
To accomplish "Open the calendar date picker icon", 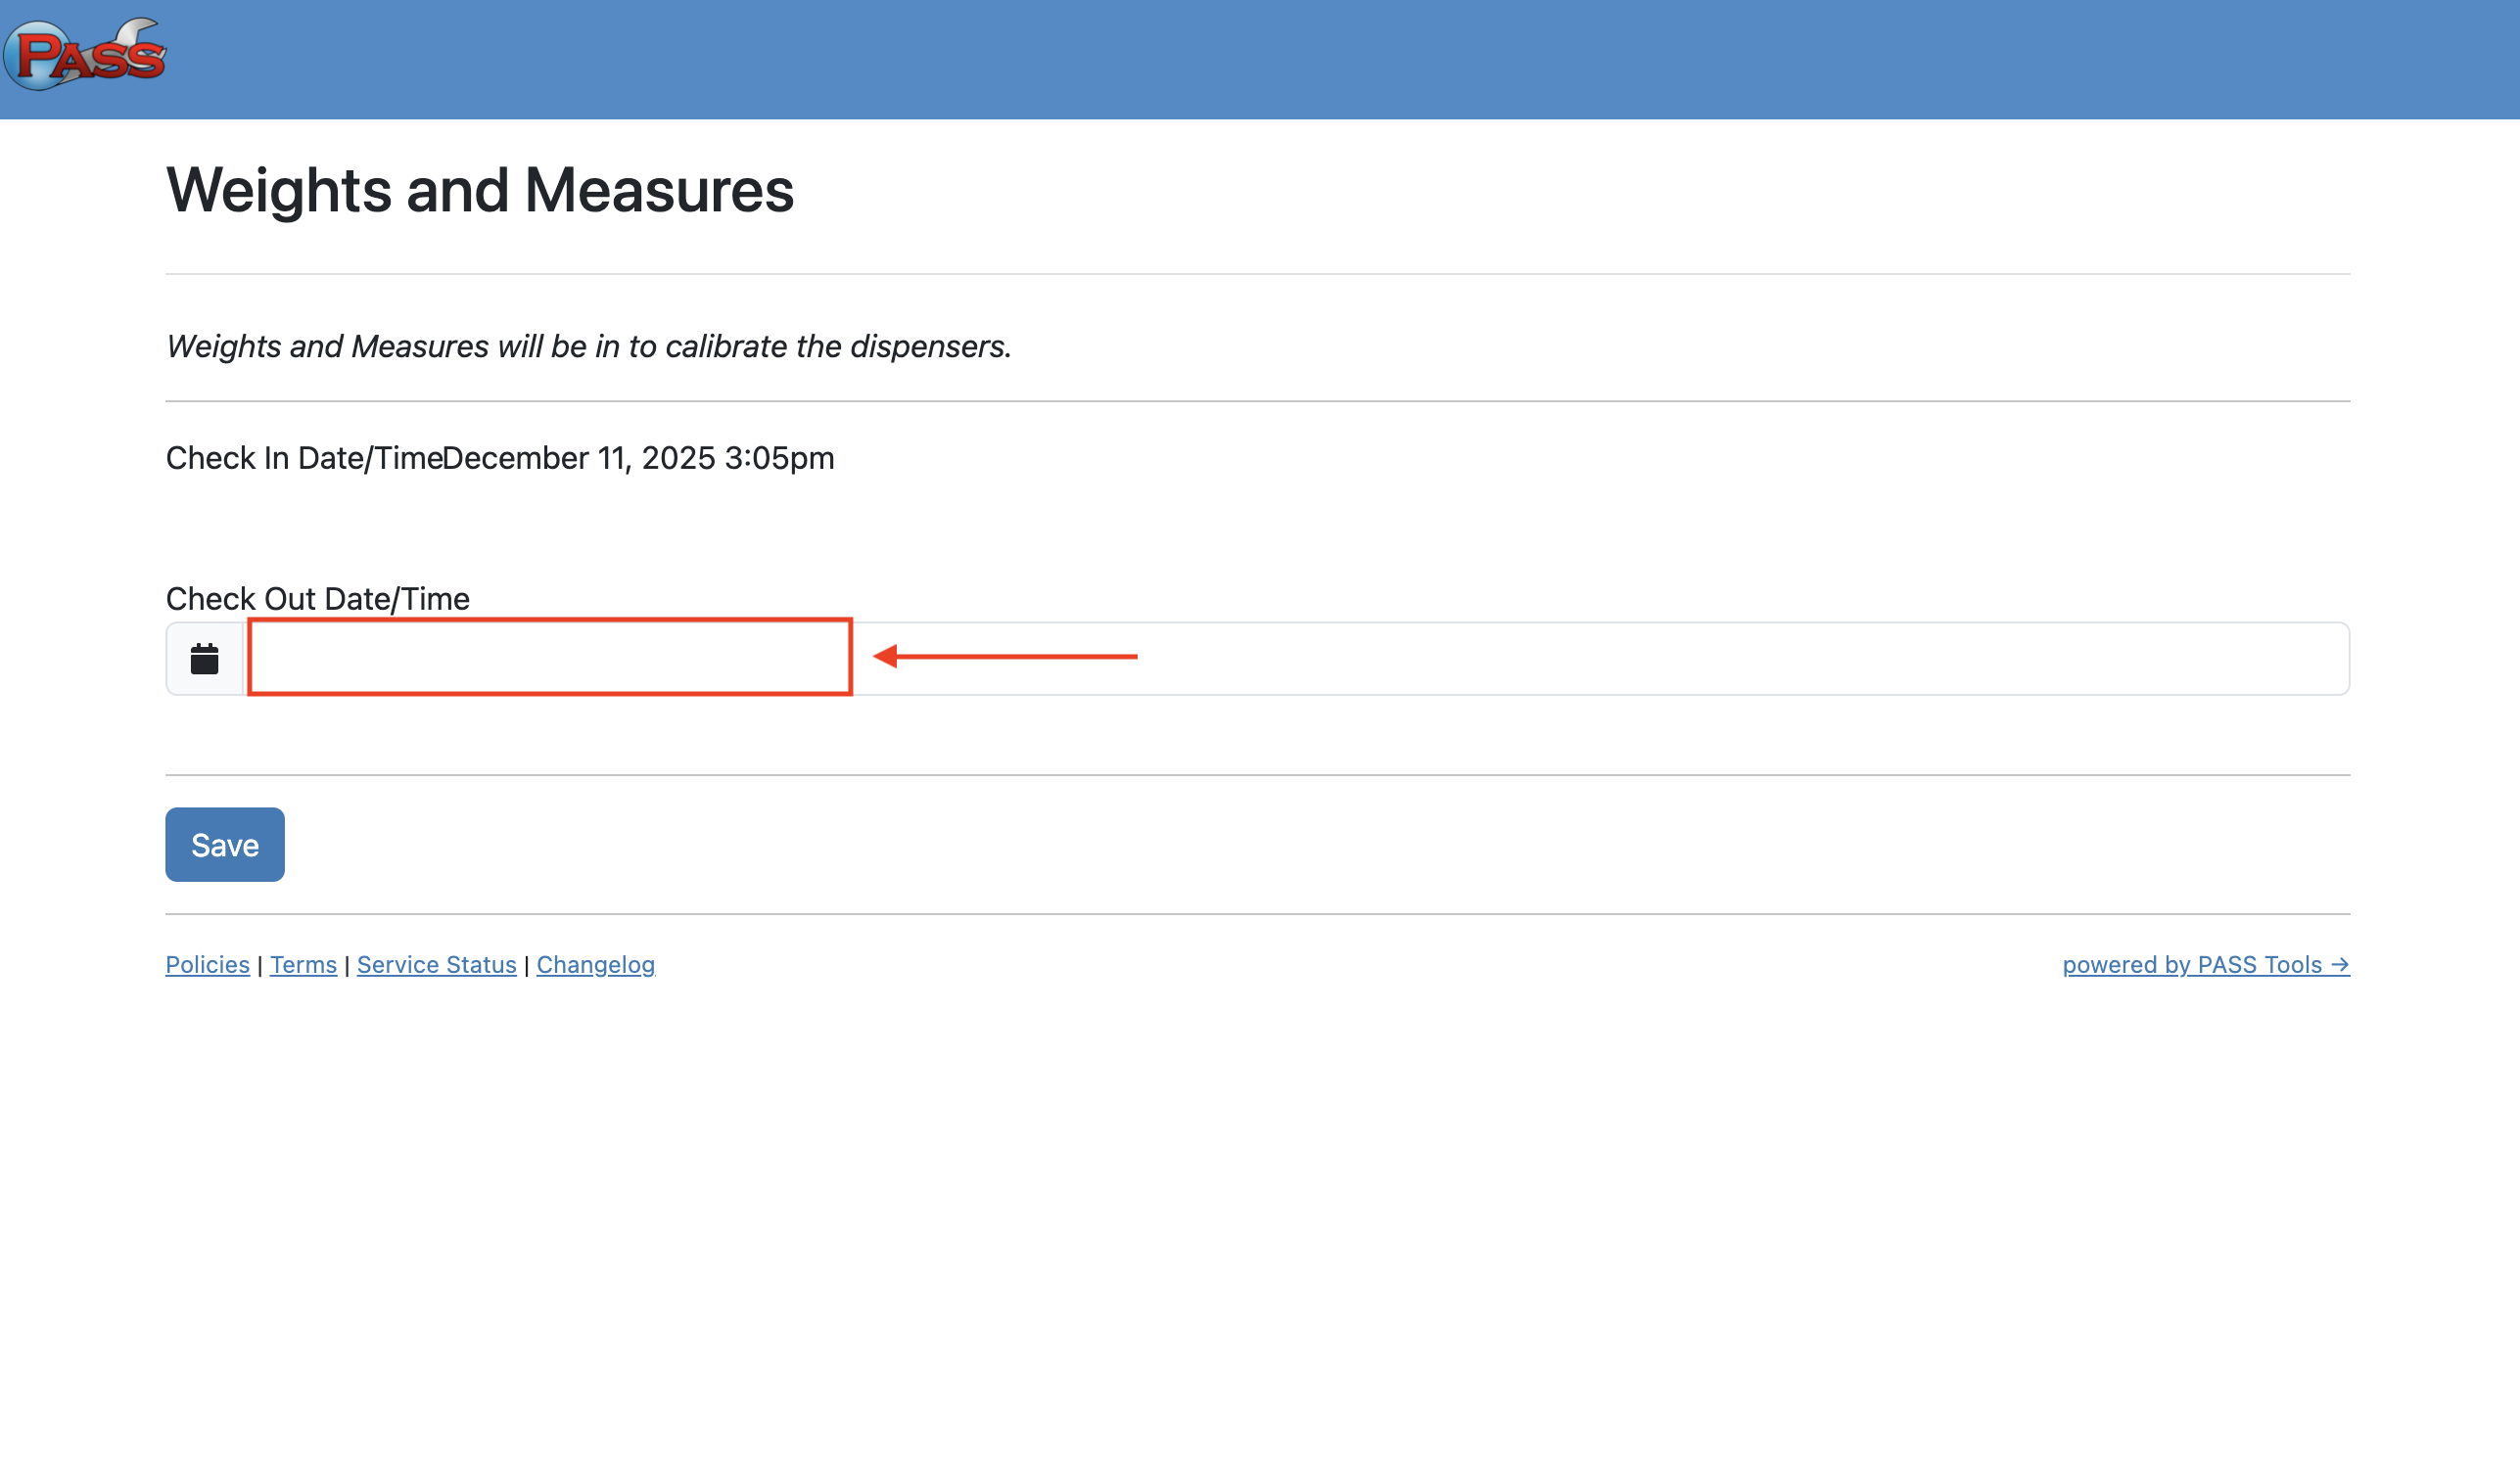I will (x=204, y=659).
